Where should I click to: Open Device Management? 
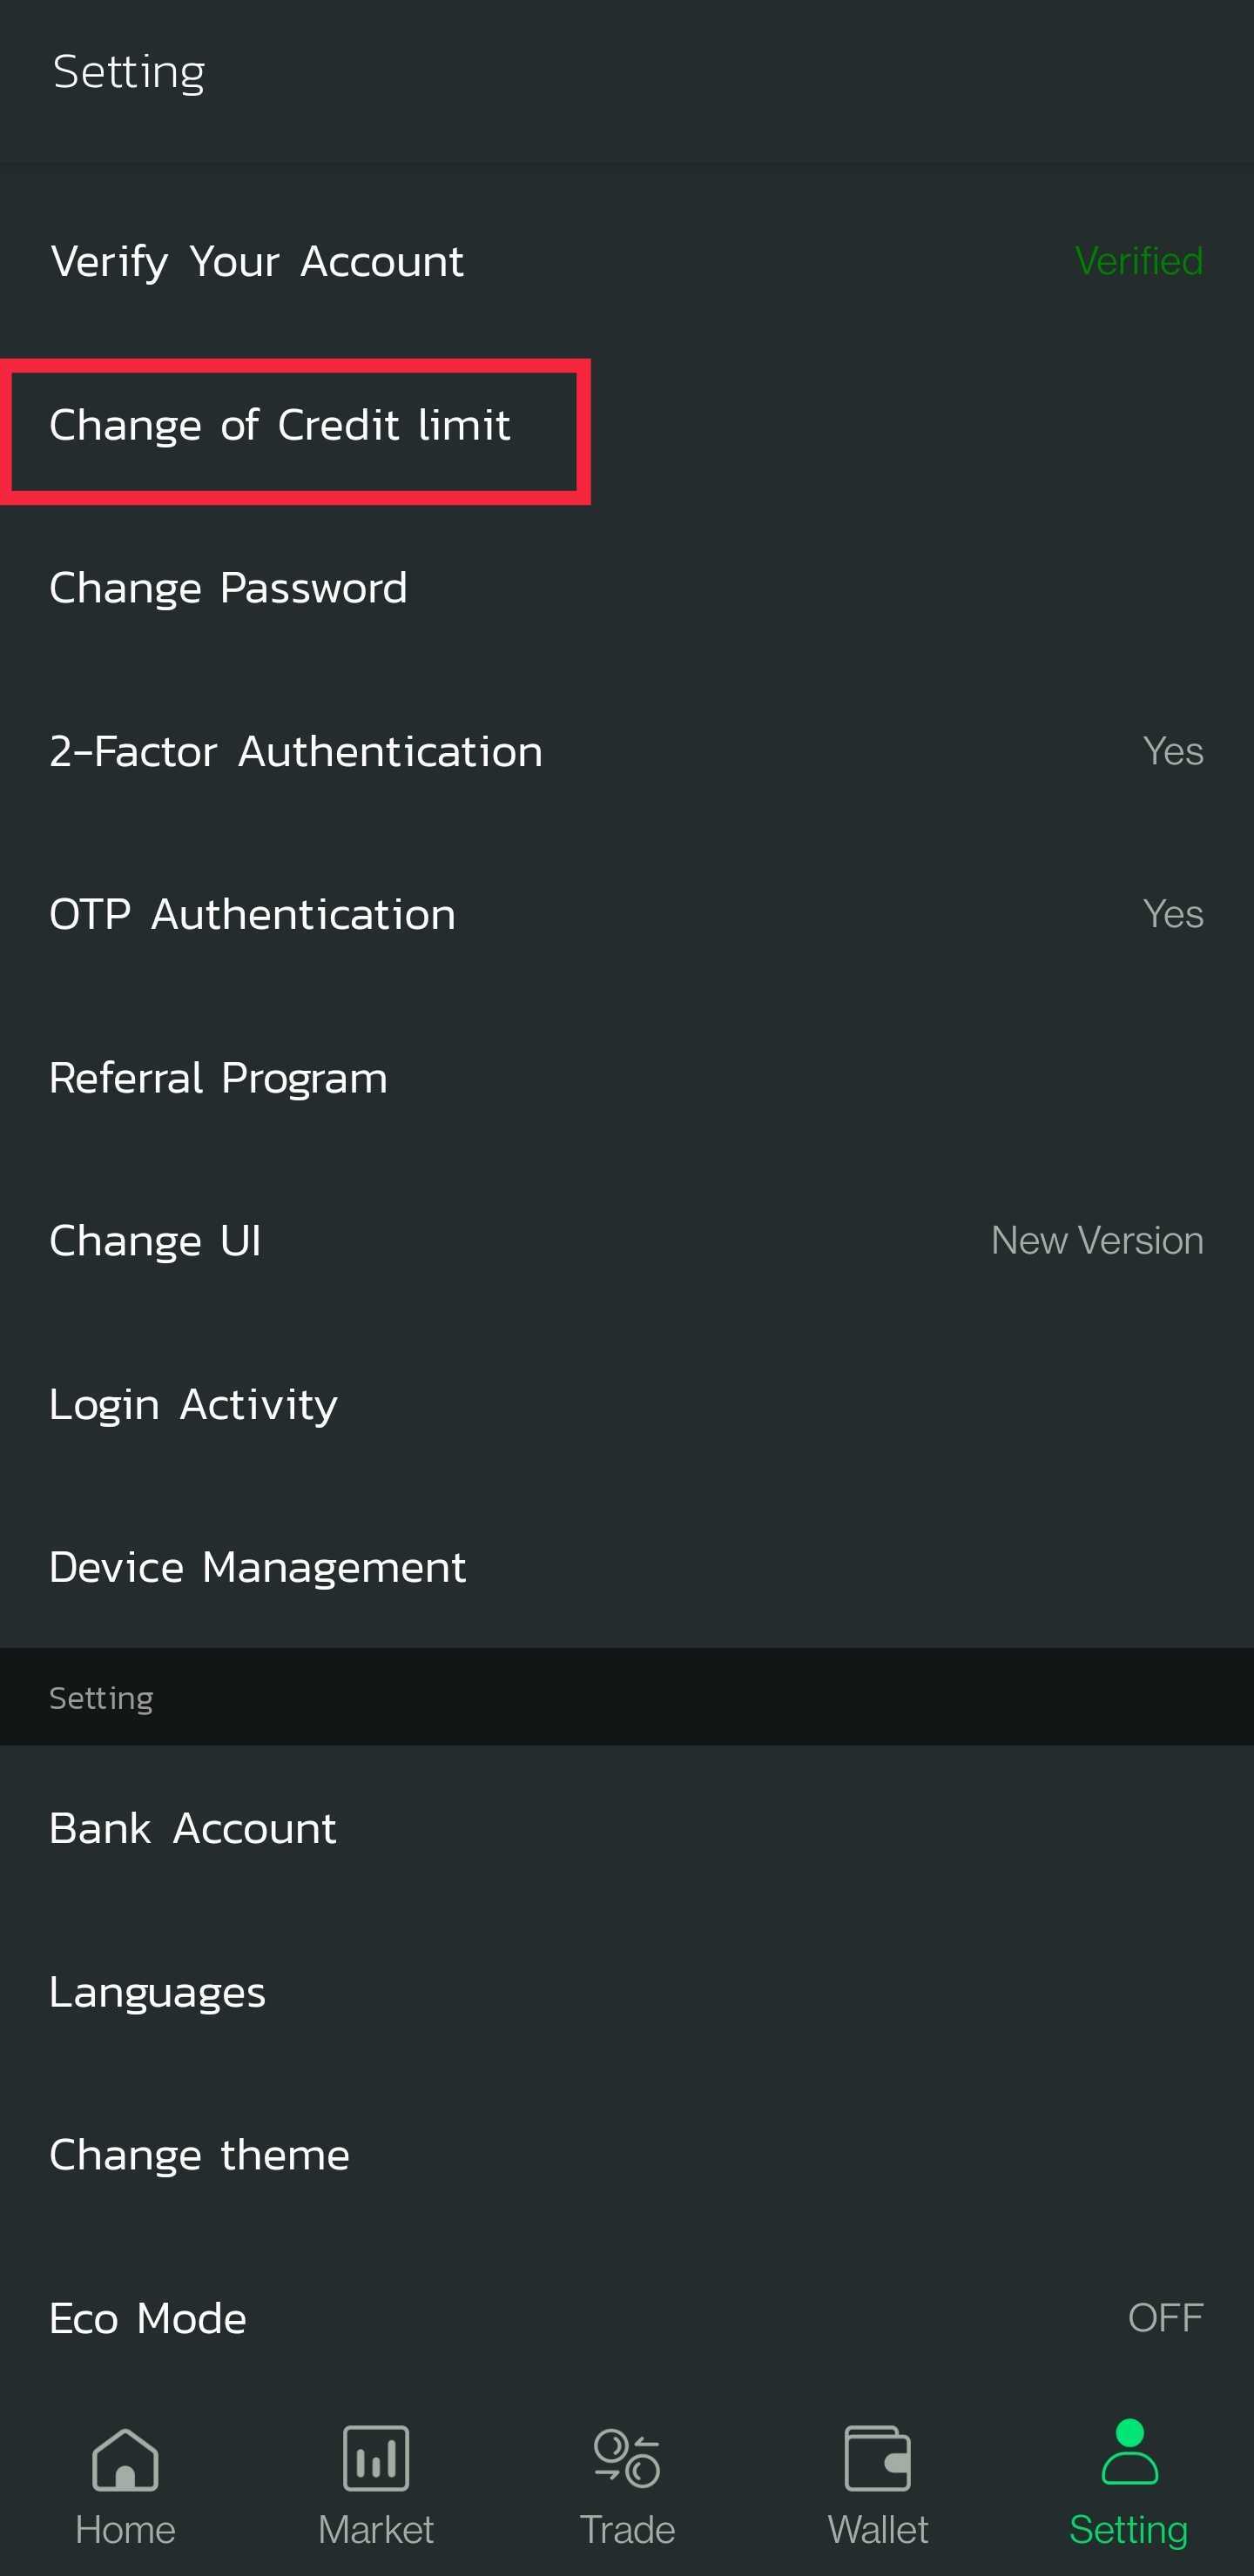(627, 1566)
